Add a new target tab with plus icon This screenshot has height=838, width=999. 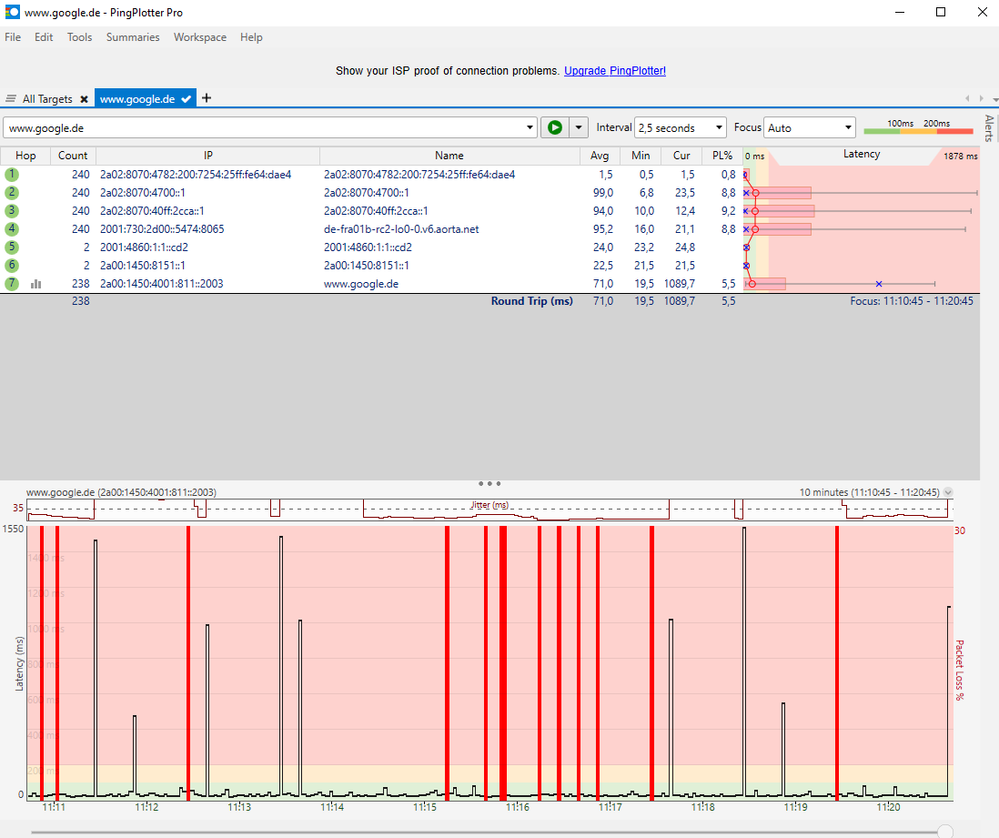(206, 98)
